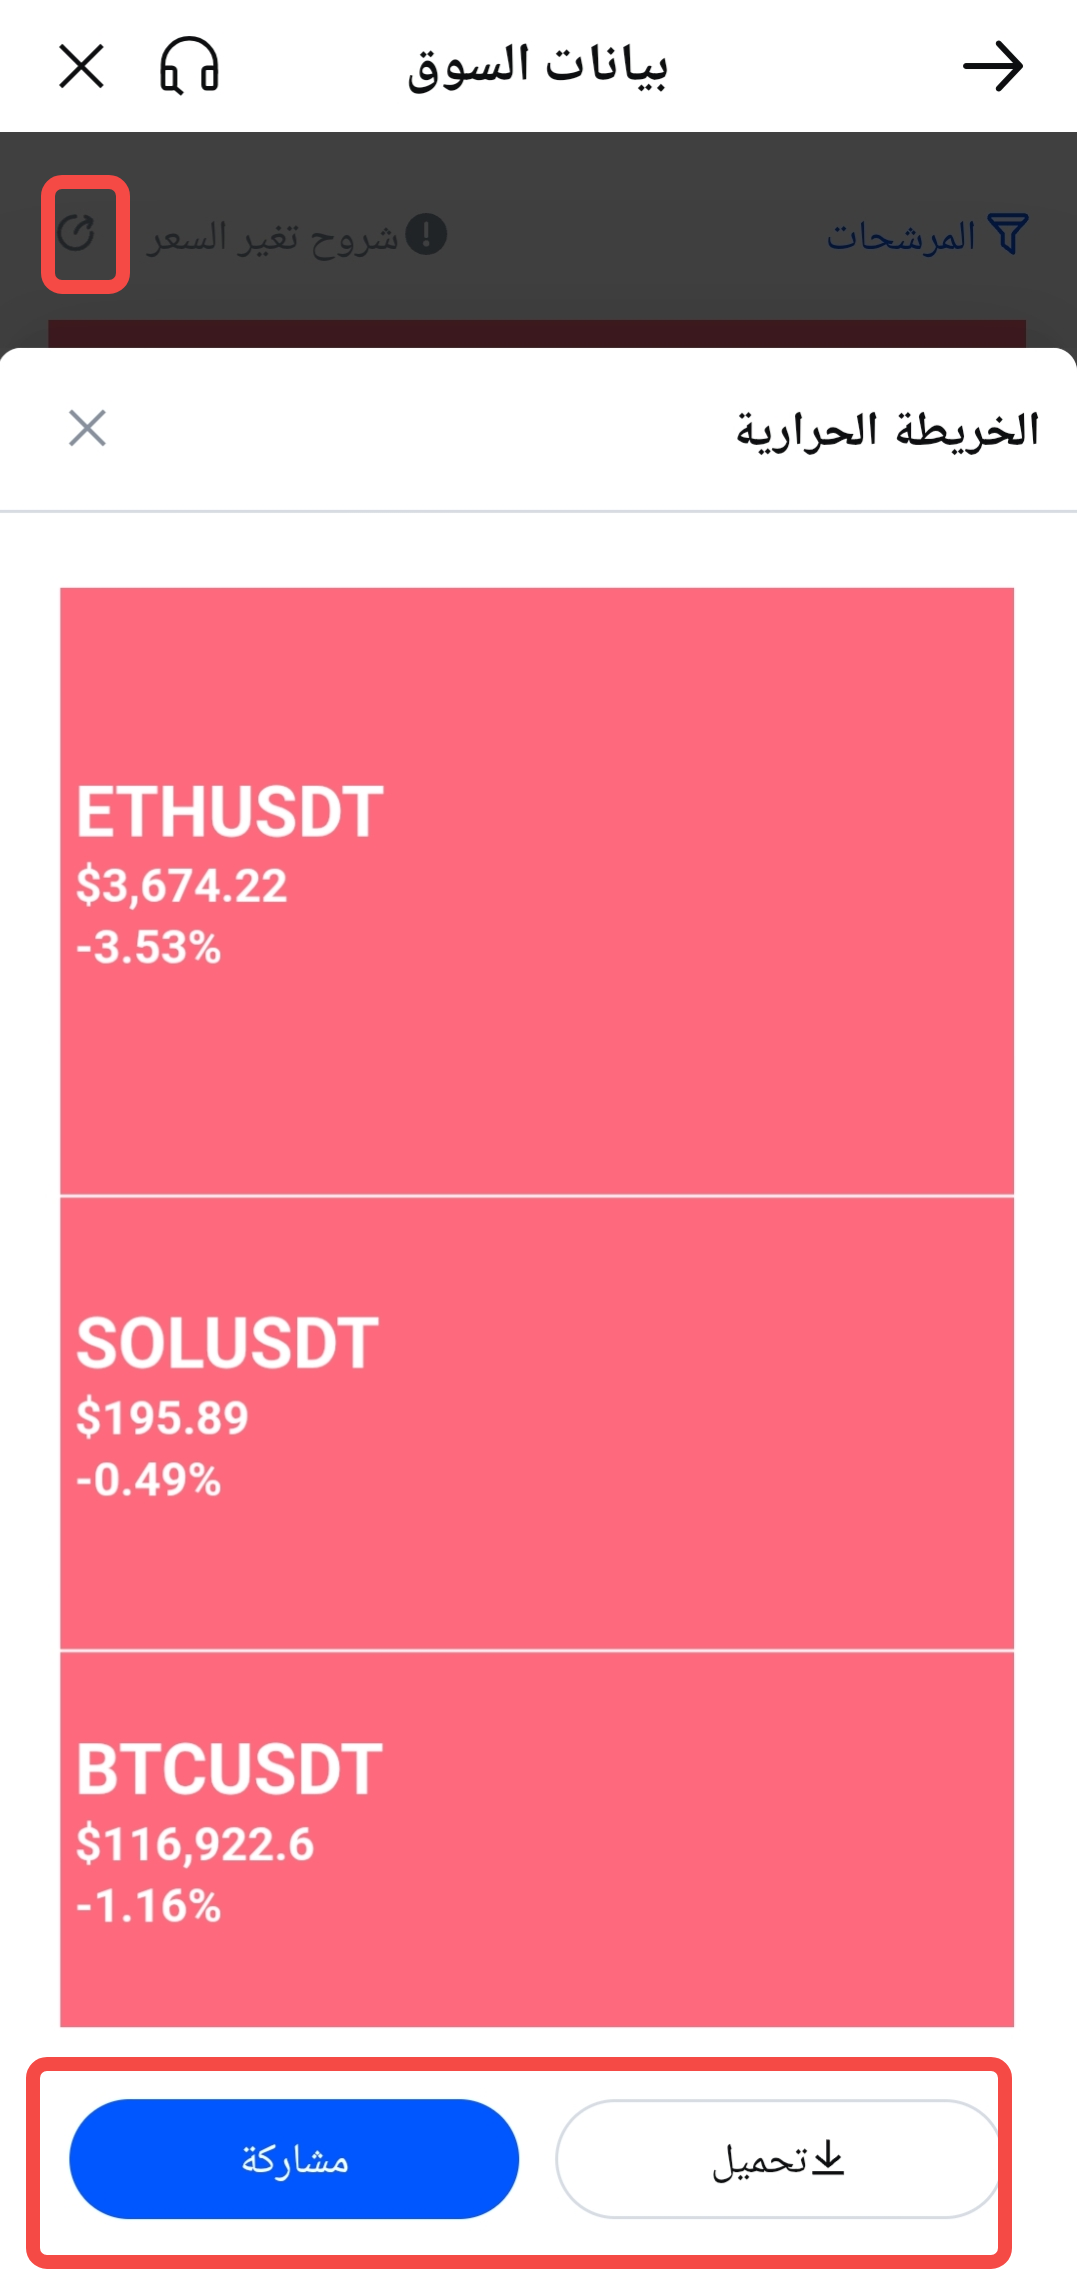Tap the back arrow in header
Viewport: 1077px width, 2291px height.
(x=992, y=67)
